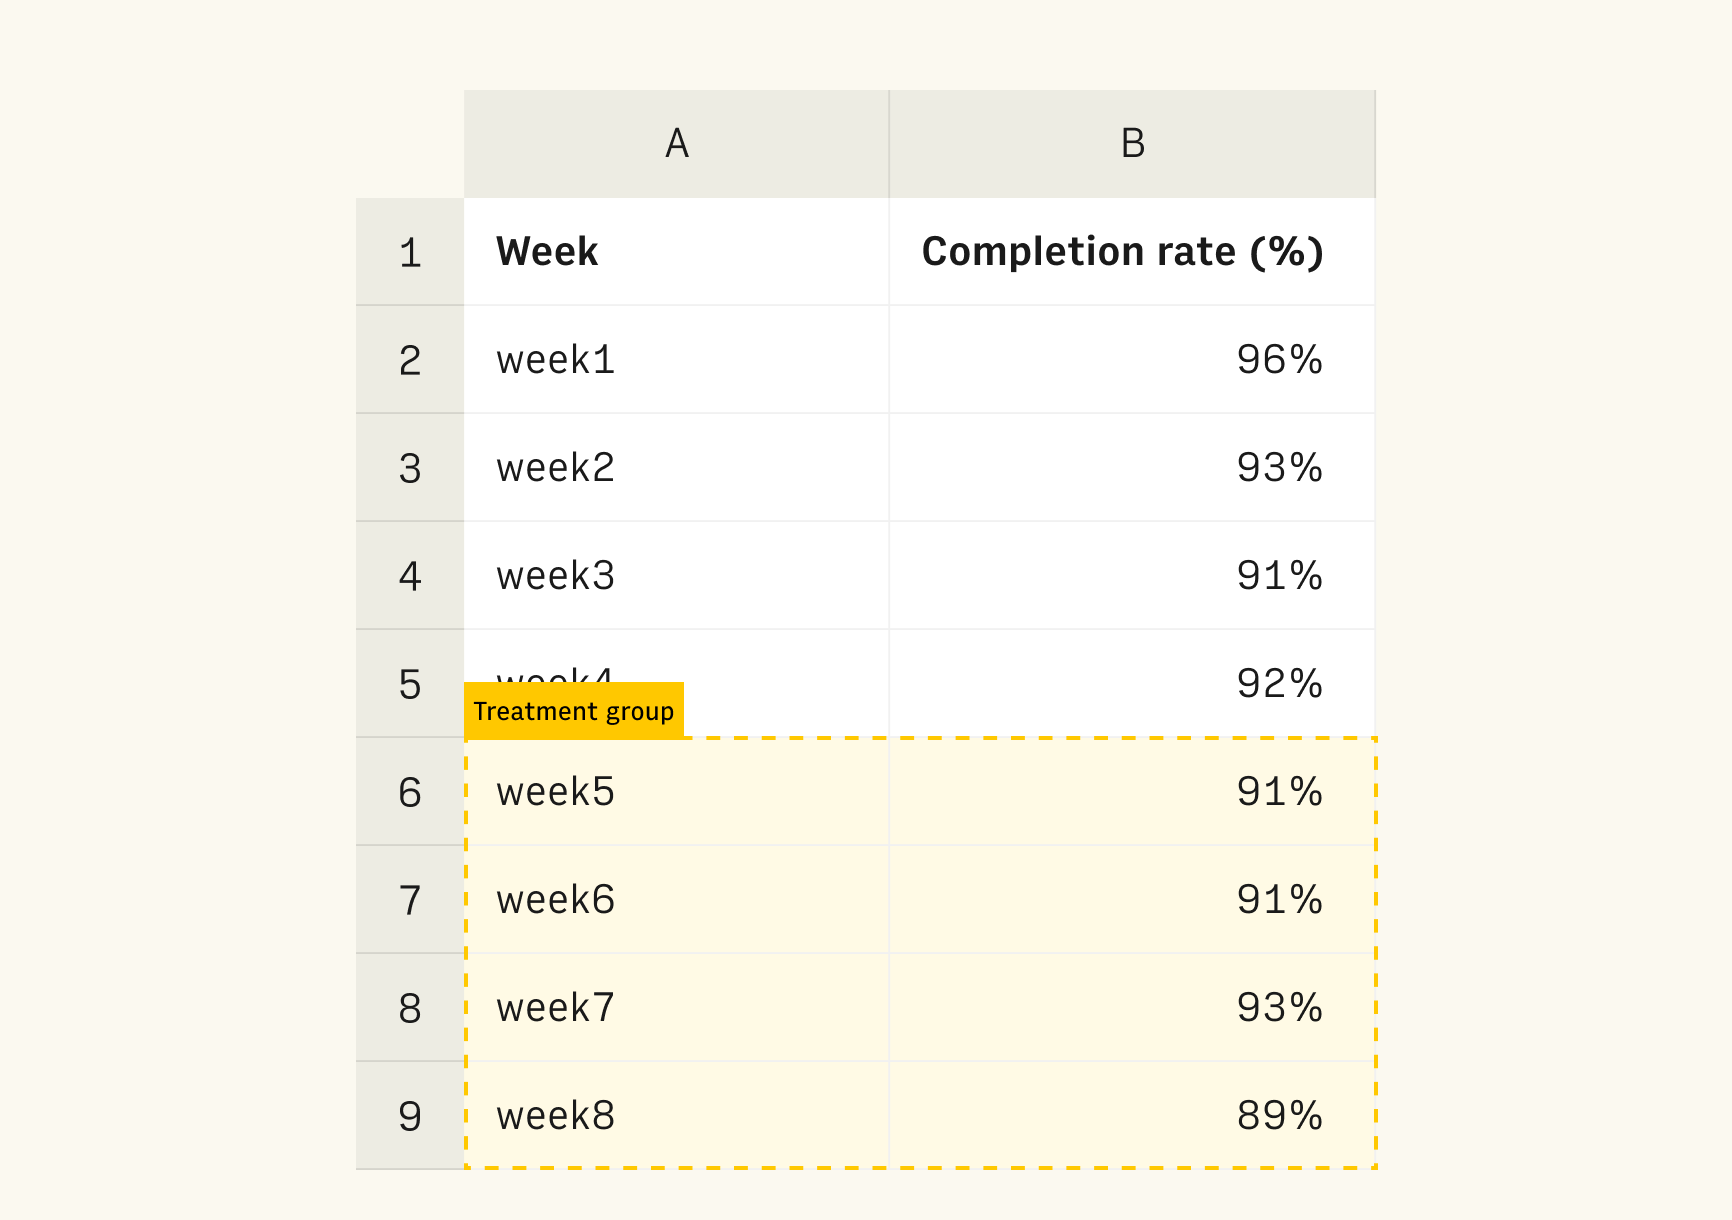Click the week2 cell
1732x1220 pixels.
(676, 468)
